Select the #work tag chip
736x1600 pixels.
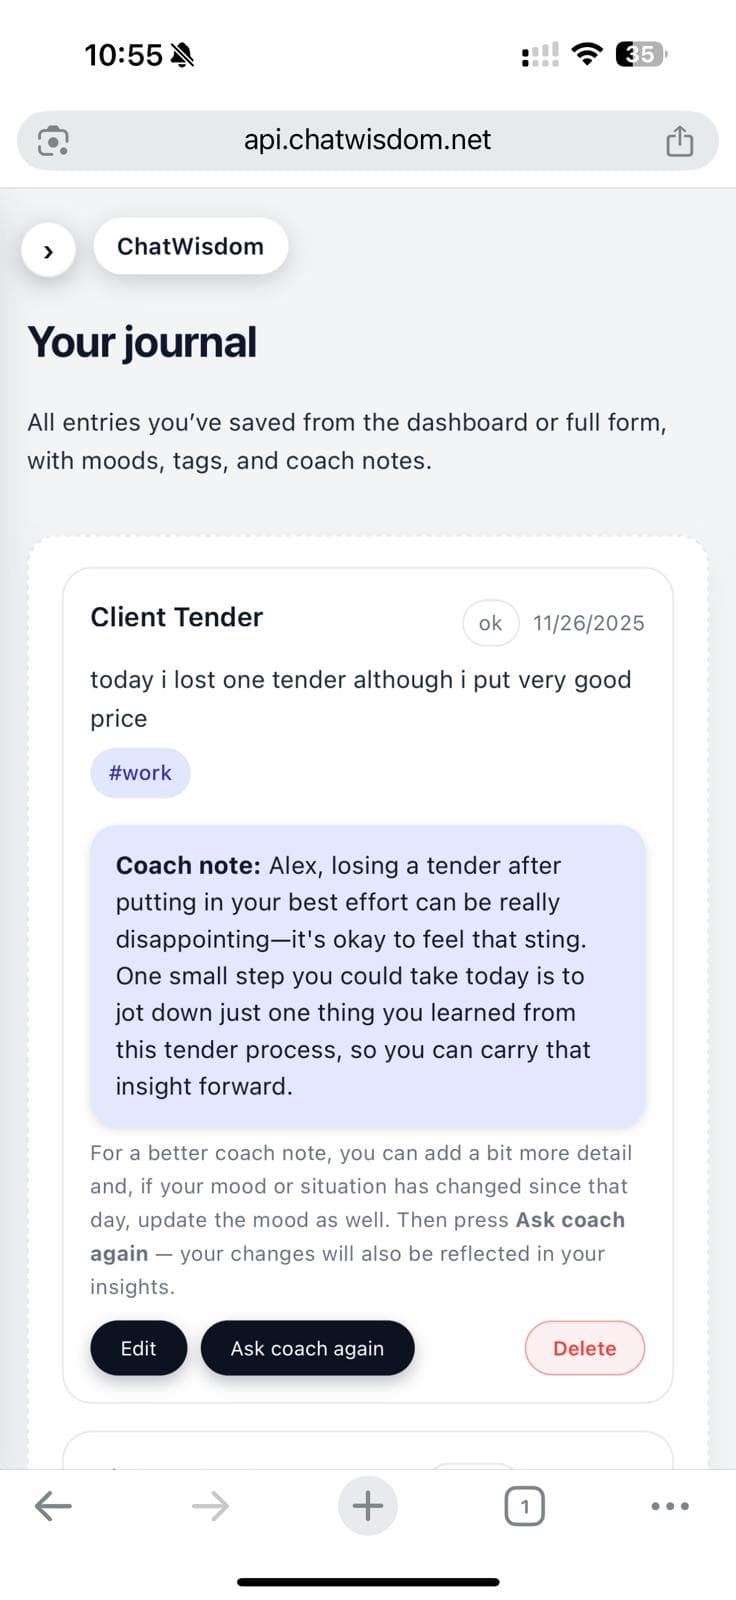coord(140,773)
